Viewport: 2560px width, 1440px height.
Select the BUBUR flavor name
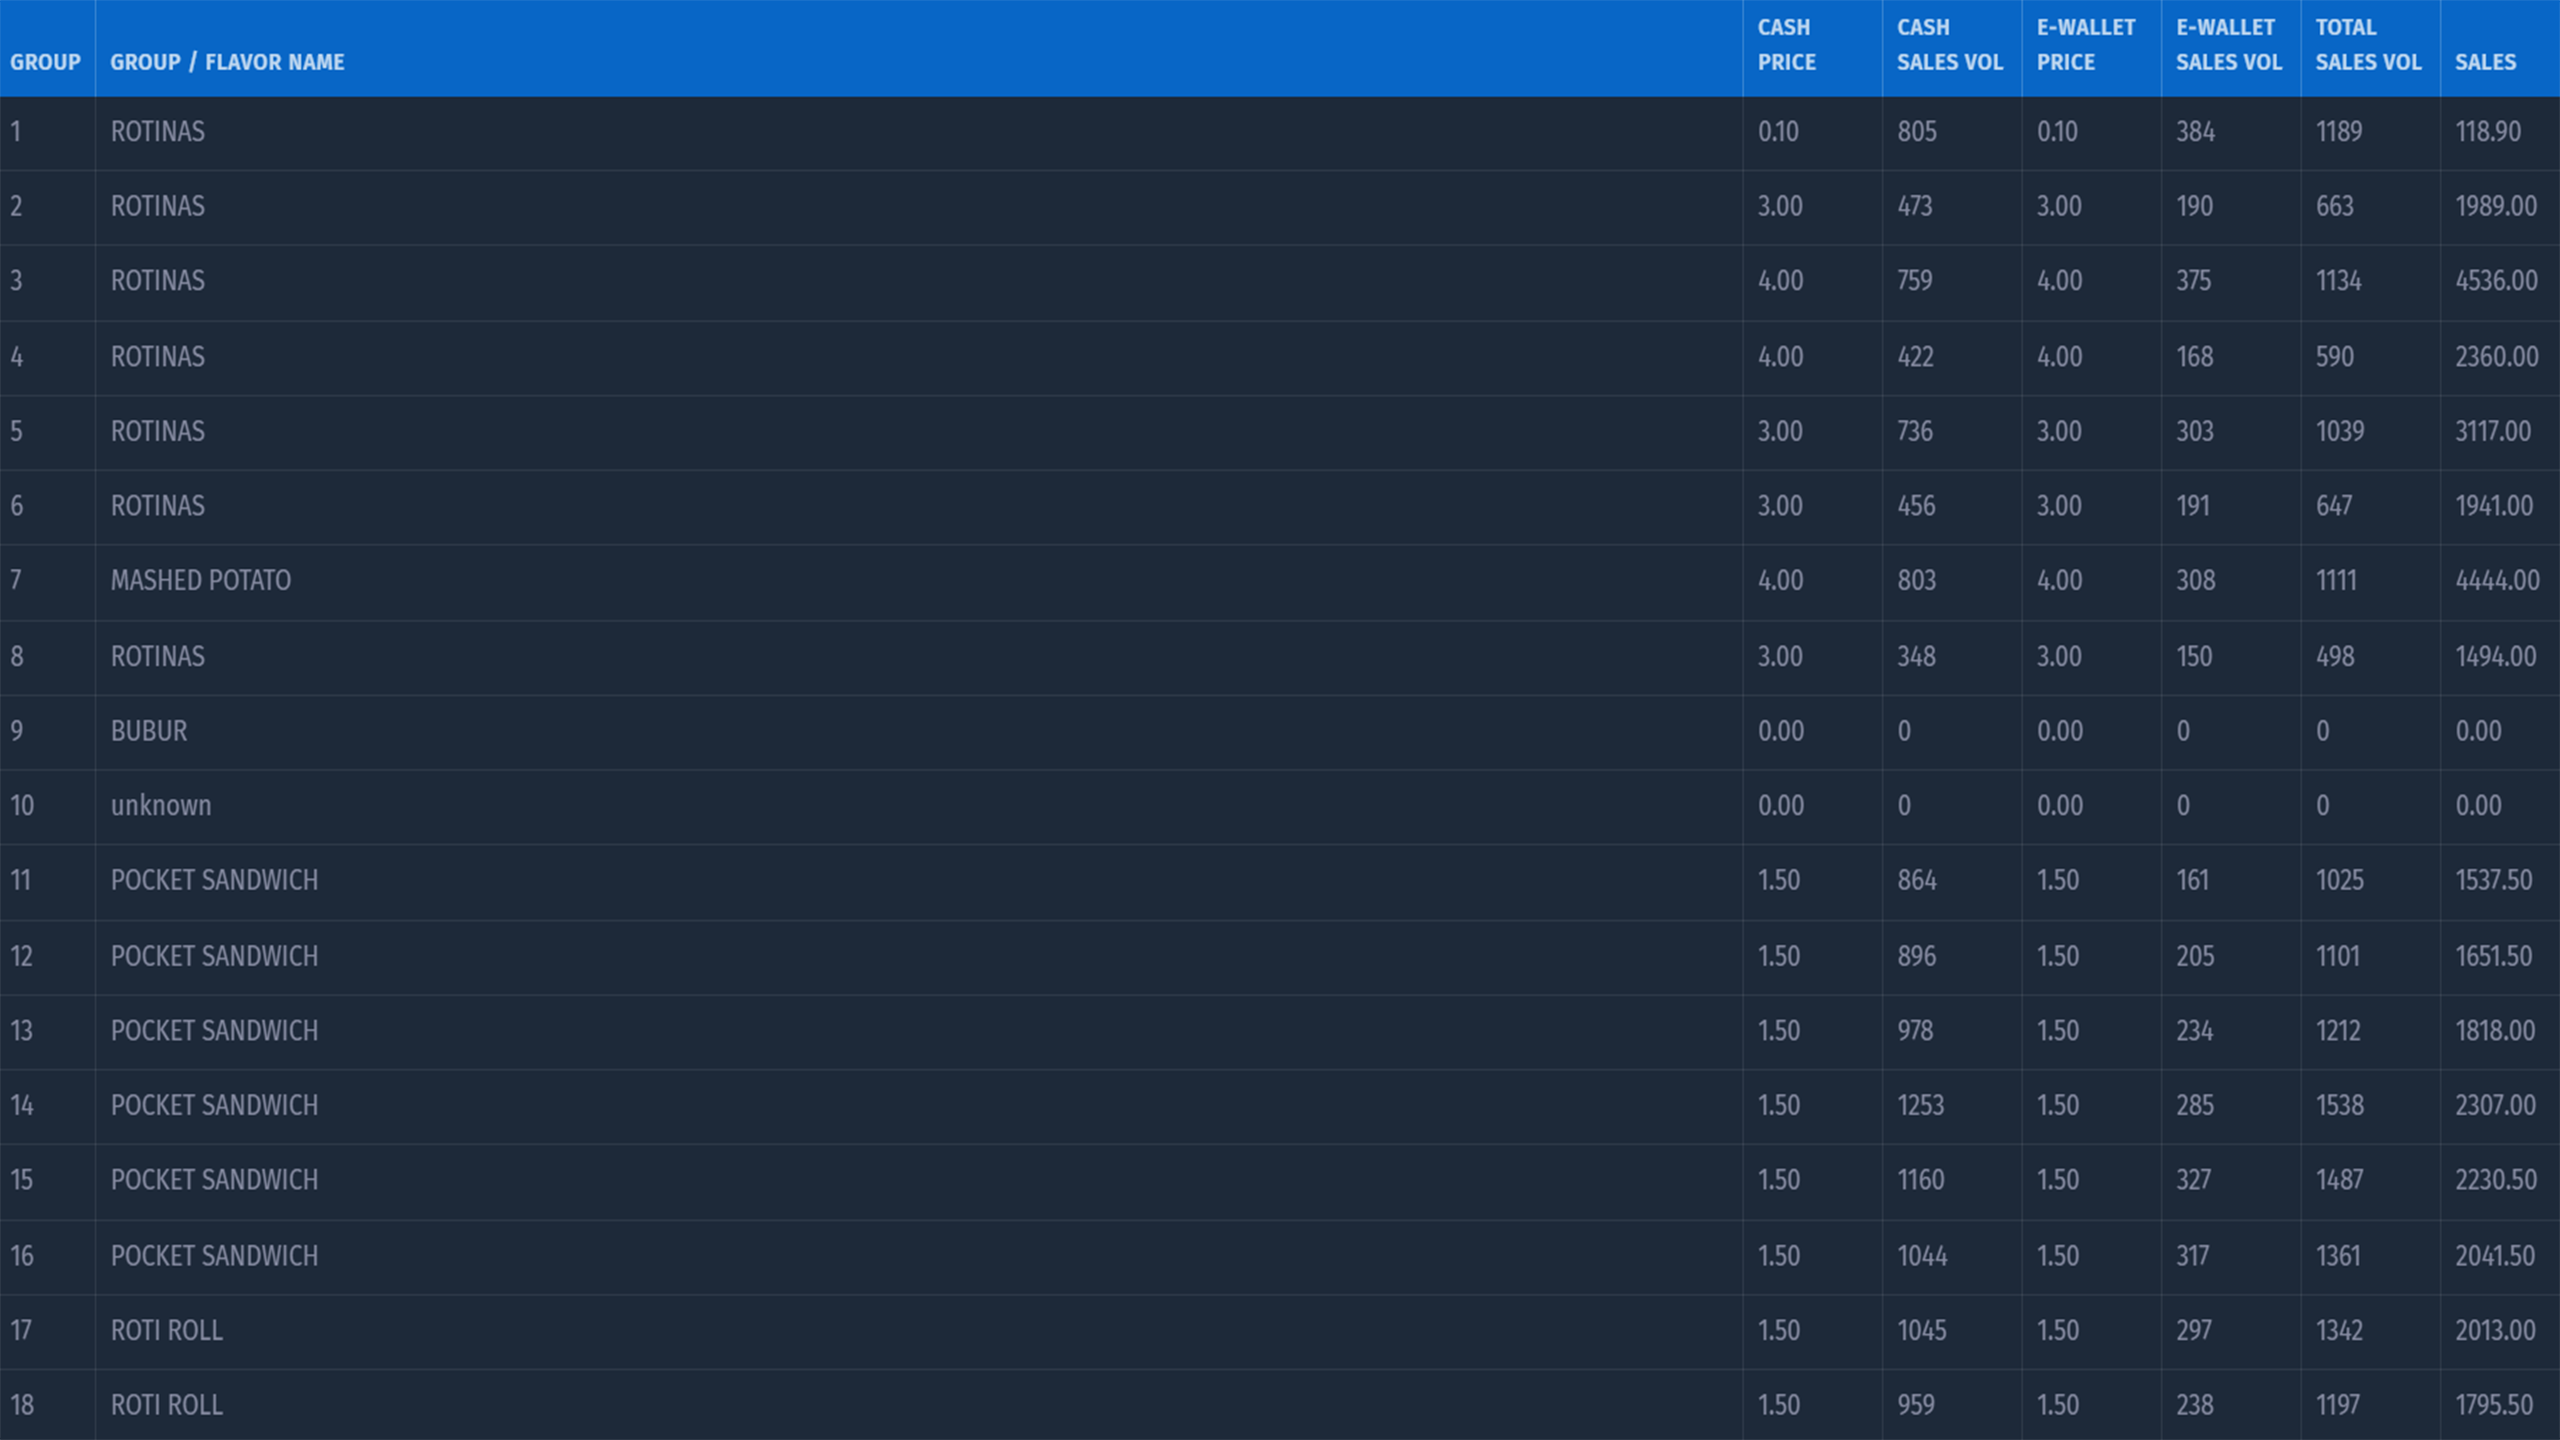click(x=149, y=731)
